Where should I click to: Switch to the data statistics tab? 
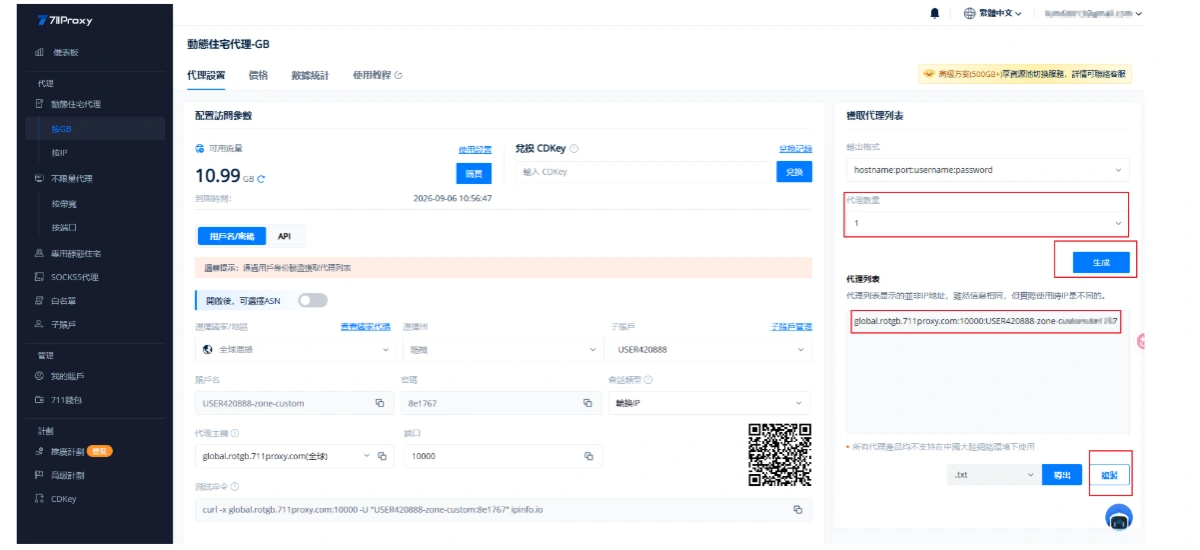click(x=309, y=75)
